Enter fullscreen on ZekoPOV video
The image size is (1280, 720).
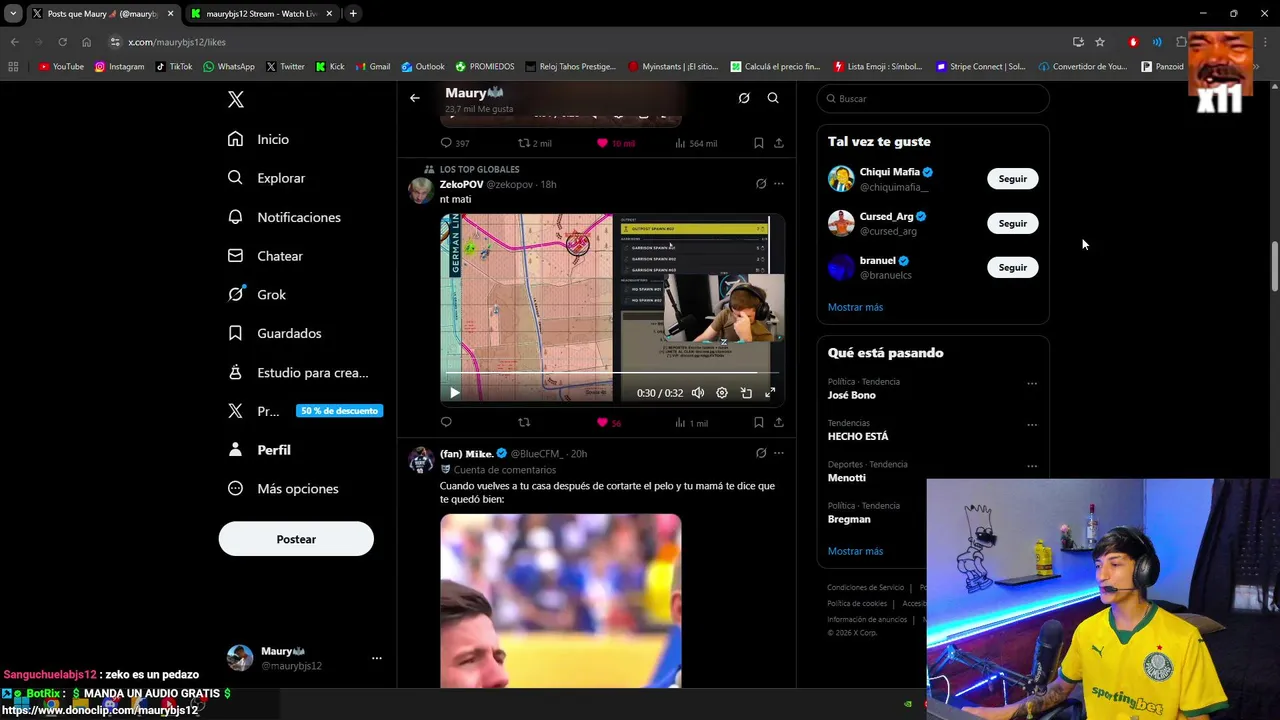click(770, 393)
